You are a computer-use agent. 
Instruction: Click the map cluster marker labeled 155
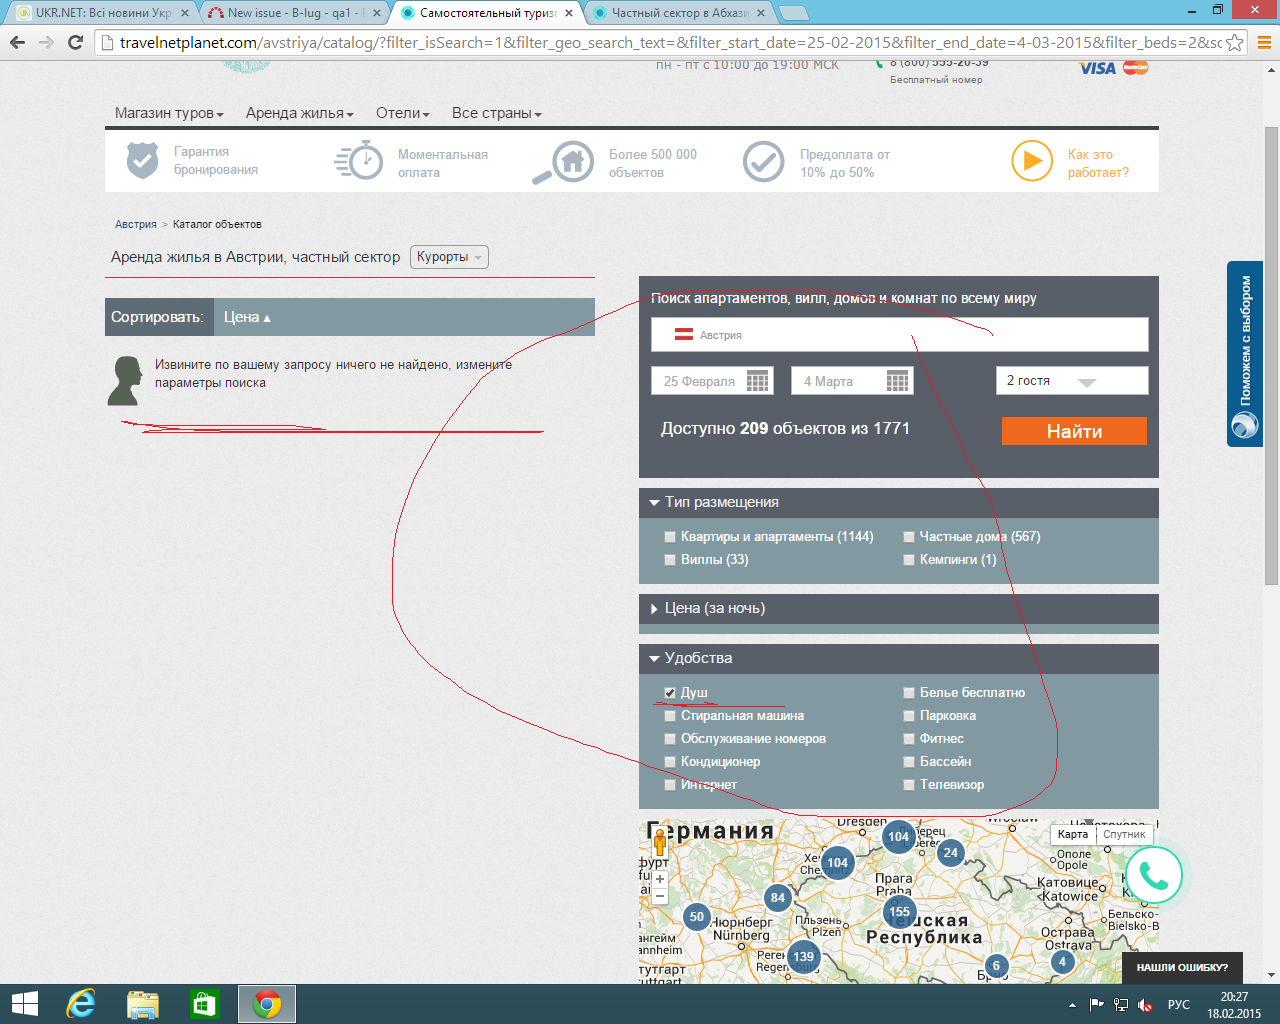click(x=900, y=911)
